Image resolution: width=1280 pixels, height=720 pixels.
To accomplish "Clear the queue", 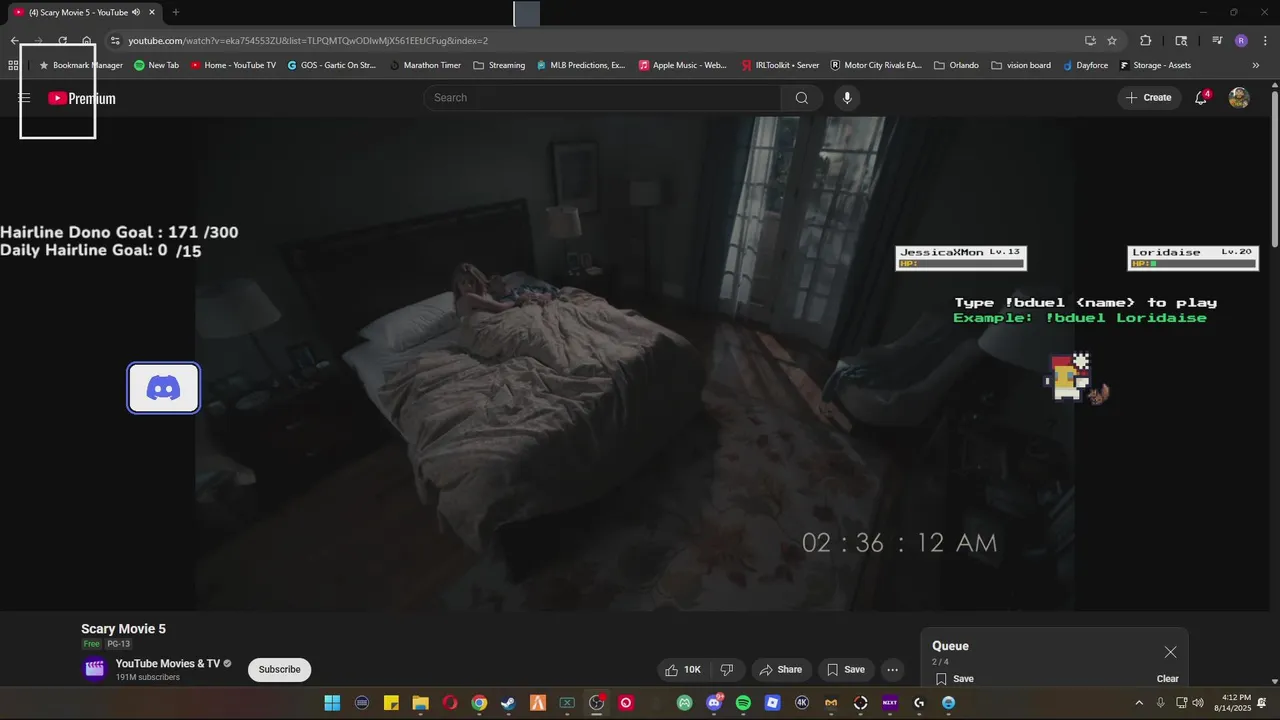I will [1168, 679].
